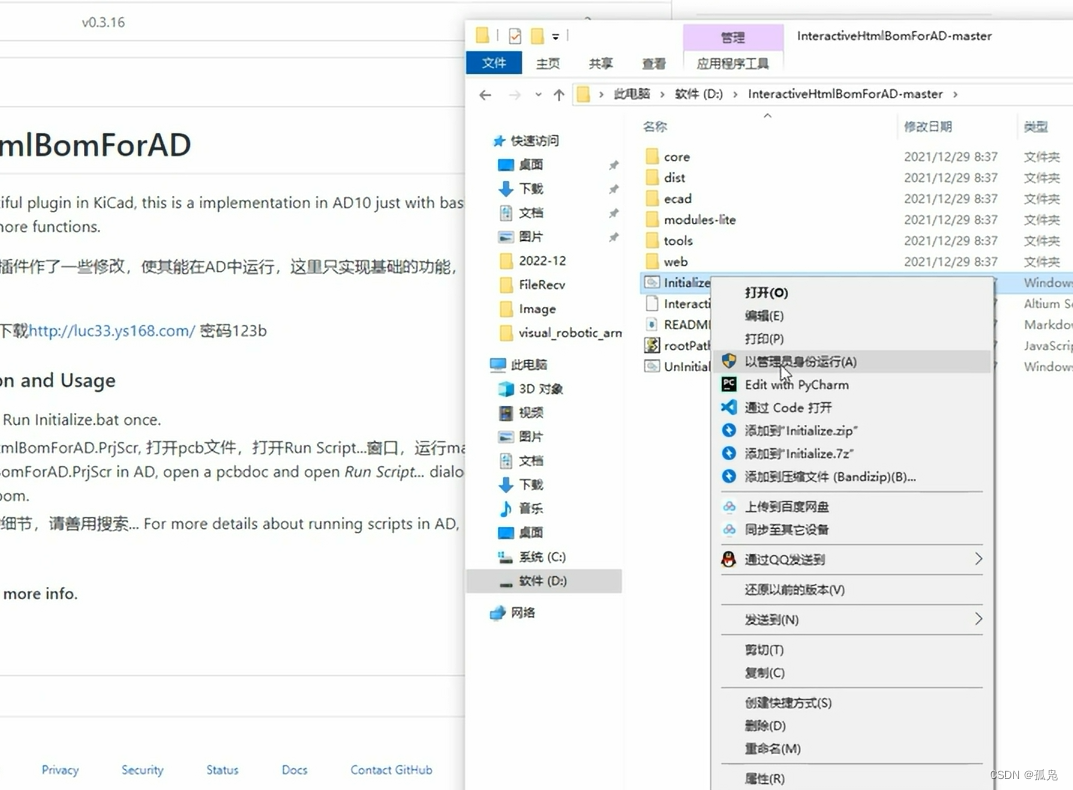This screenshot has width=1073, height=790.
Task: Open the 查看 ribbon tab
Action: tap(654, 63)
